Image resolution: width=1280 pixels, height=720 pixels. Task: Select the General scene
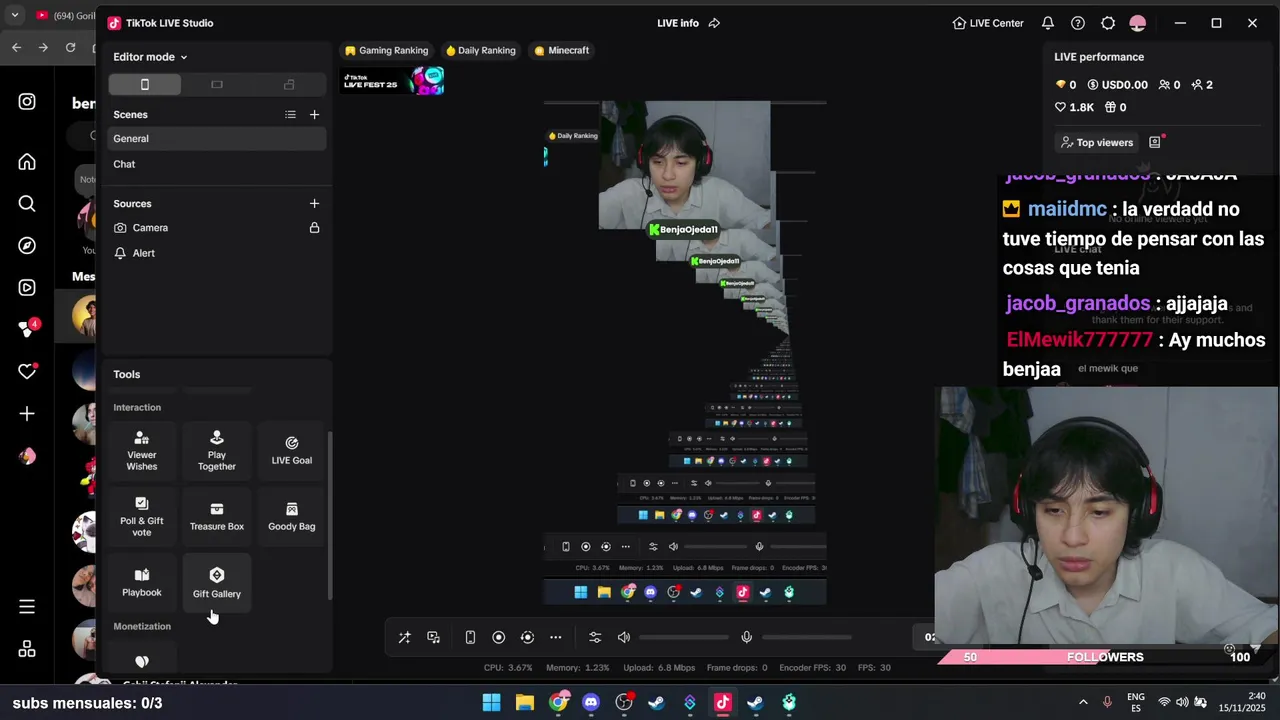[x=217, y=139]
